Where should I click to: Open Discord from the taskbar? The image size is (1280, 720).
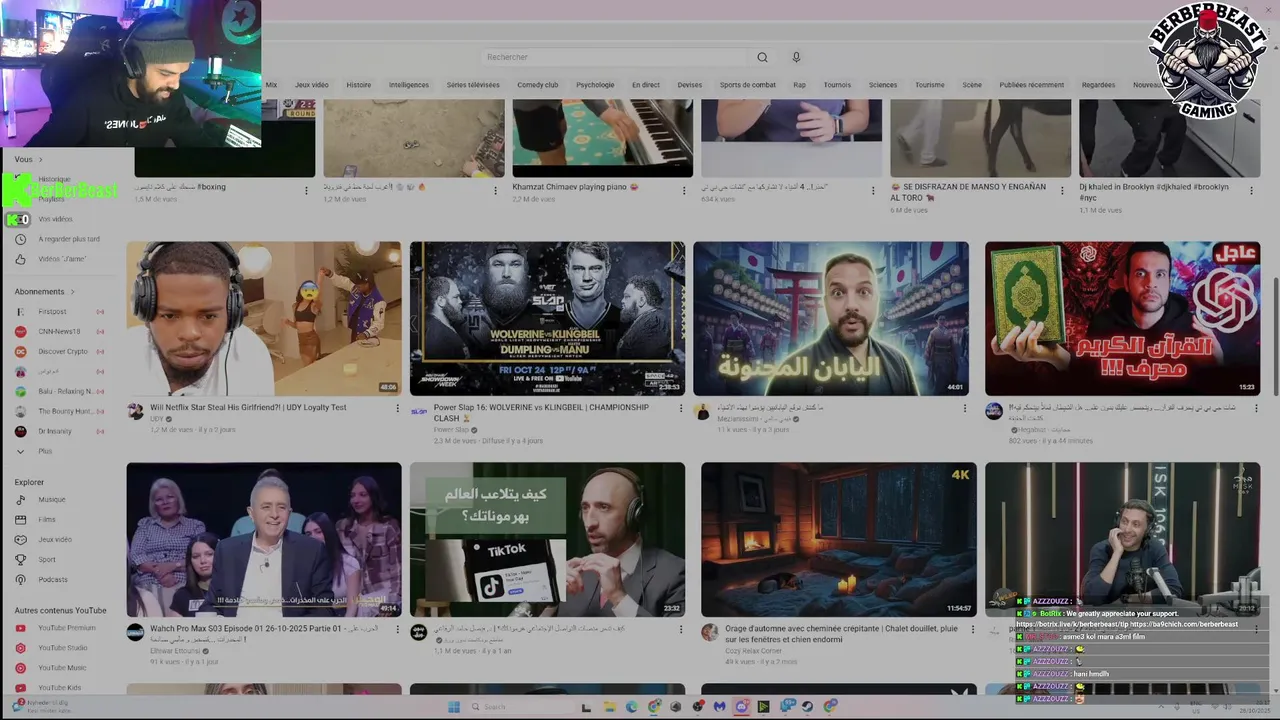point(741,707)
